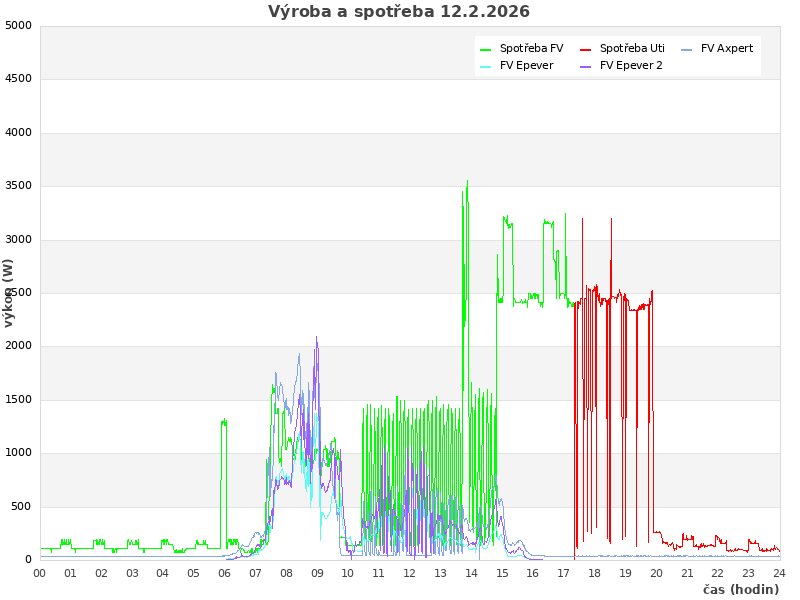800x600 pixels.
Task: Toggle the Spotřeba Uti series label
Action: pyautogui.click(x=632, y=48)
